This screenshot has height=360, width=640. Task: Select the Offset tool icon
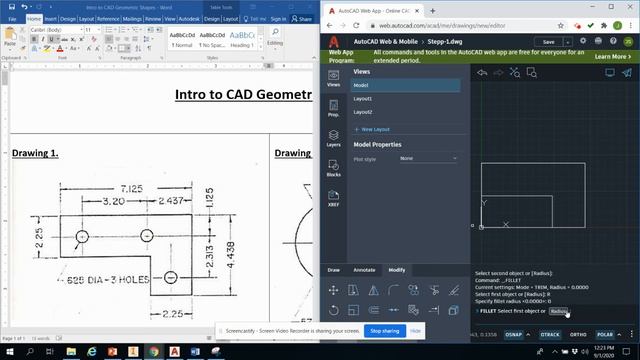373,310
